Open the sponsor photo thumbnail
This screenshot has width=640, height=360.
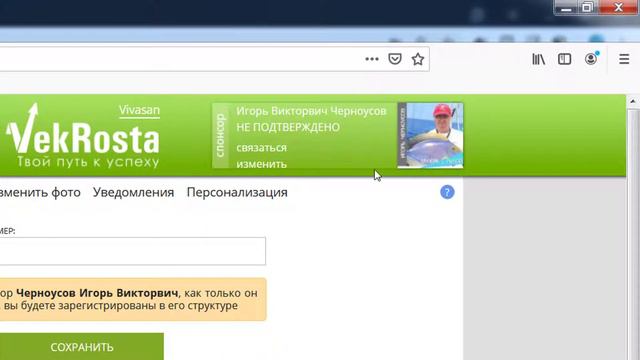pyautogui.click(x=430, y=136)
